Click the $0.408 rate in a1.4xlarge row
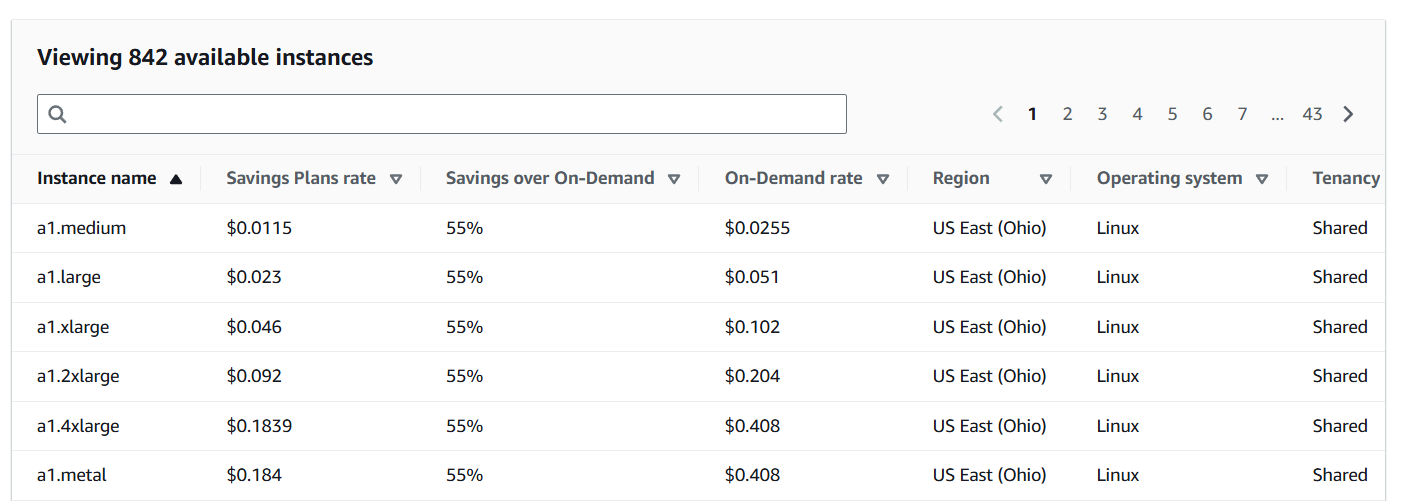 [x=753, y=426]
